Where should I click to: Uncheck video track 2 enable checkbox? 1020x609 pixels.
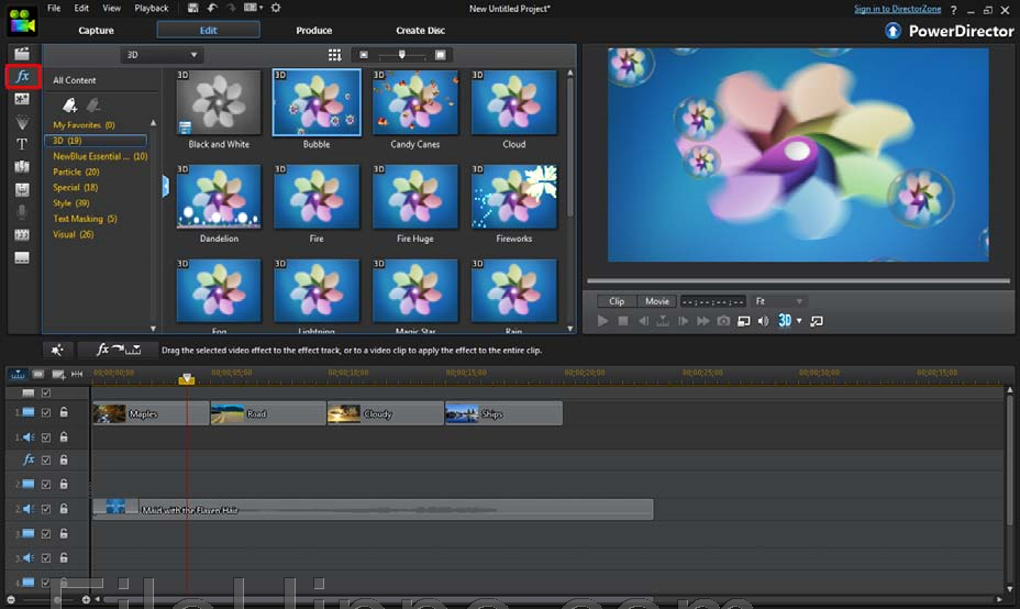[x=46, y=484]
